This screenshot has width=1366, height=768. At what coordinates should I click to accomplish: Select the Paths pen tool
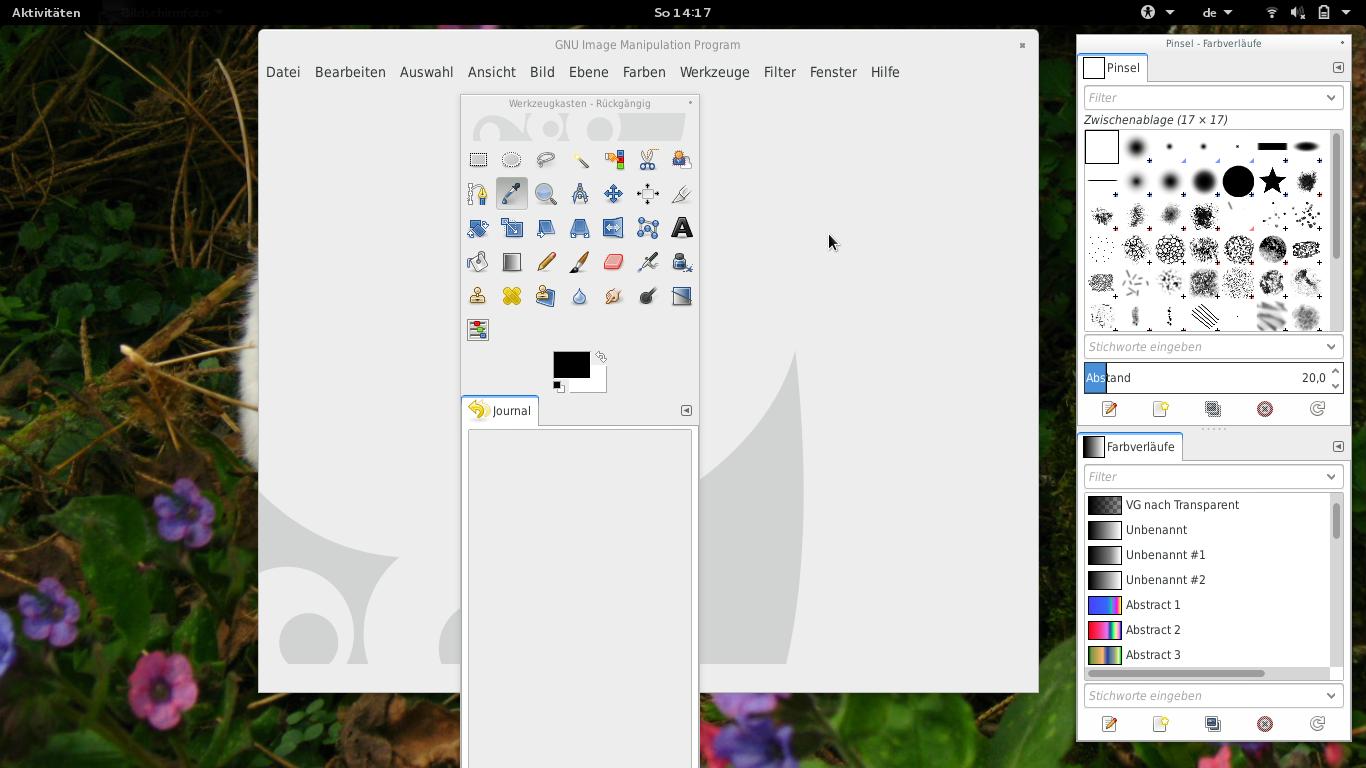tap(478, 194)
